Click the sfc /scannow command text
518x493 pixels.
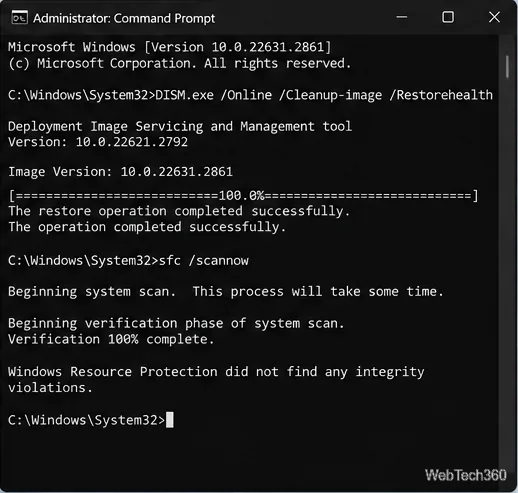click(x=204, y=260)
